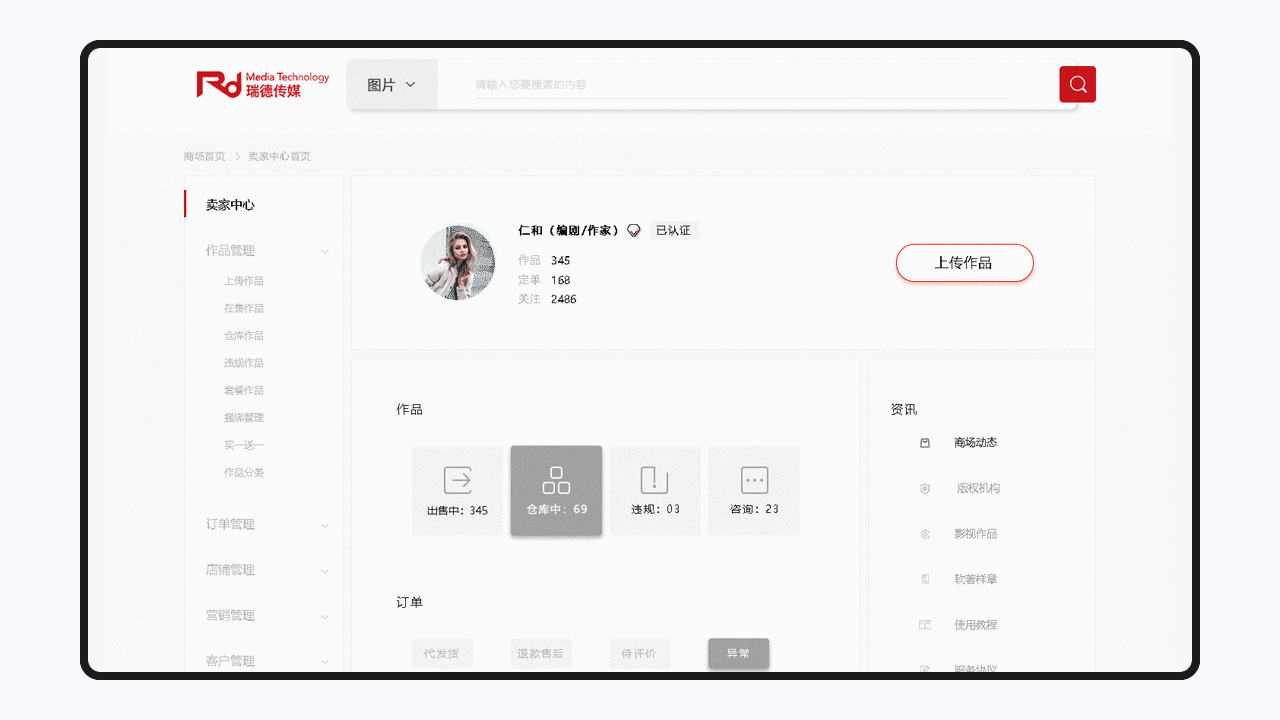Screen dimensions: 1280x720
Task: Click the 上传作品 outlined button
Action: pyautogui.click(x=964, y=263)
